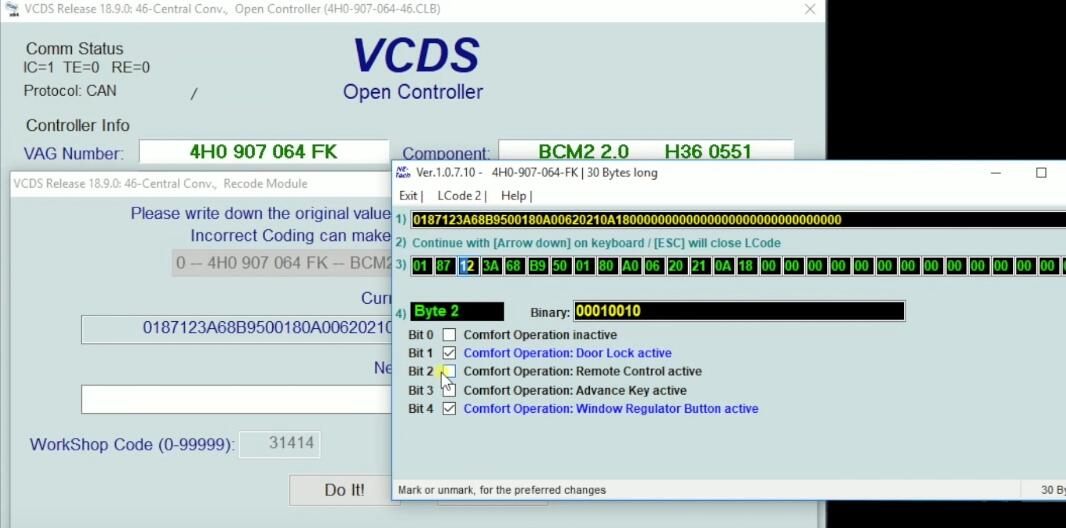Click the VAG Number field 4H0 907 064 FK
The height and width of the screenshot is (528, 1066).
(x=264, y=152)
